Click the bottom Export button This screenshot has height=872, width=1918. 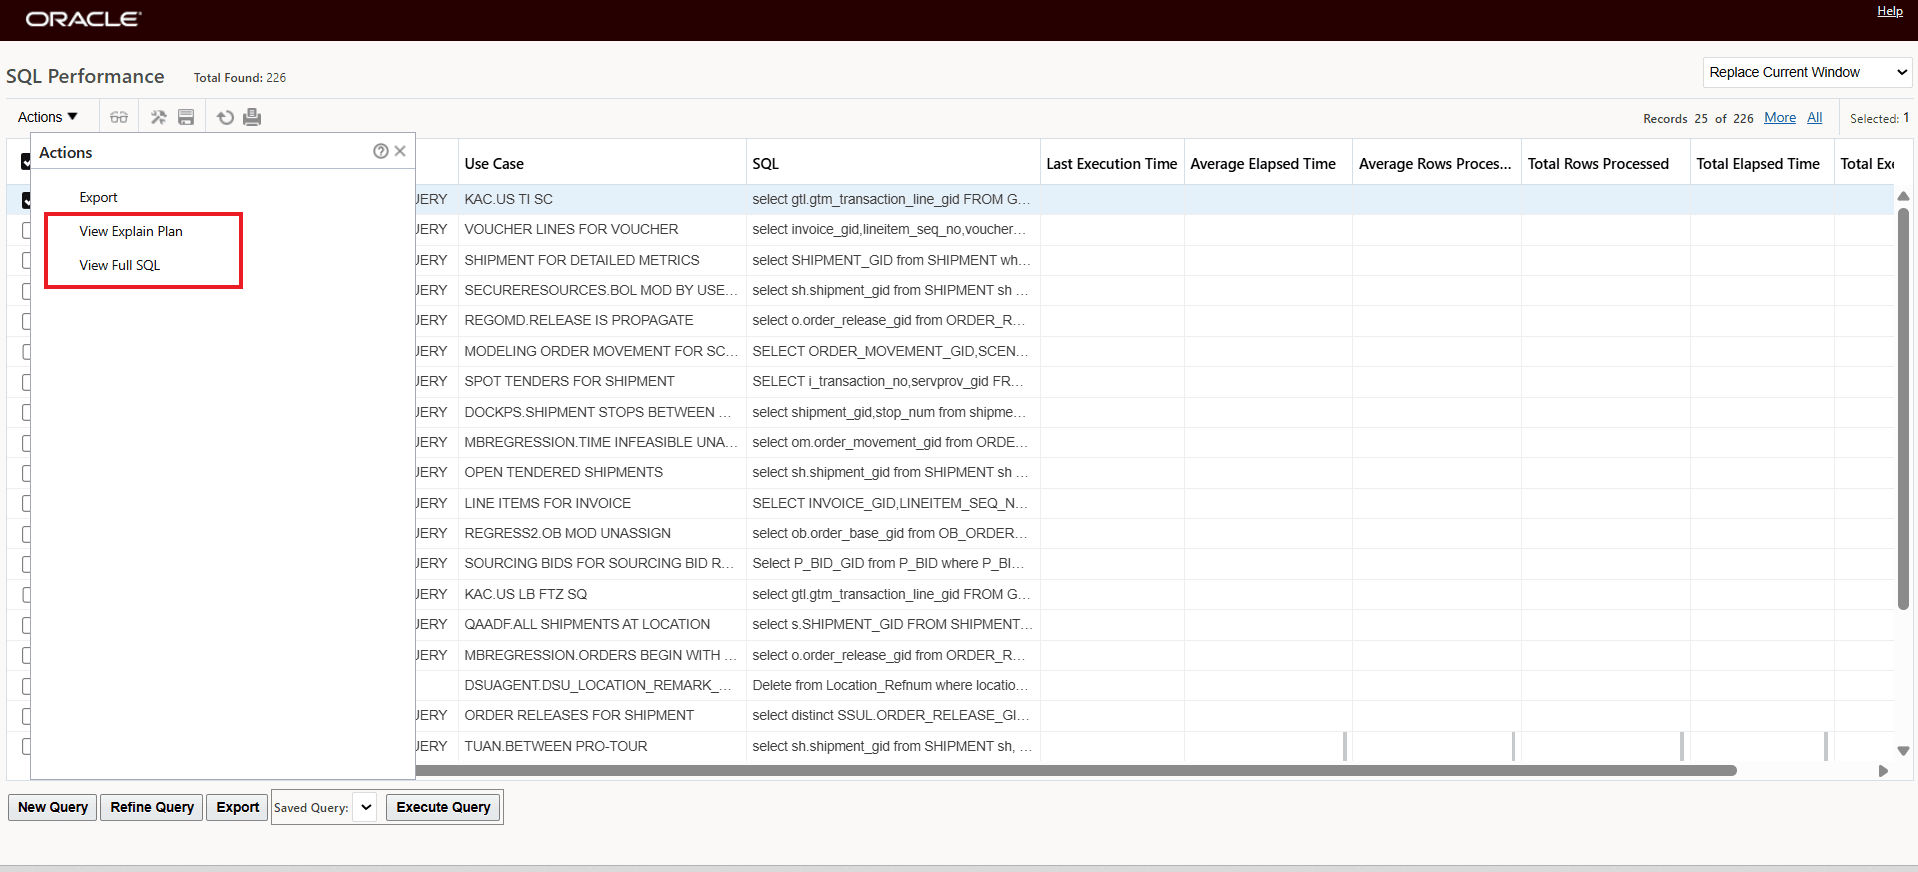click(238, 807)
